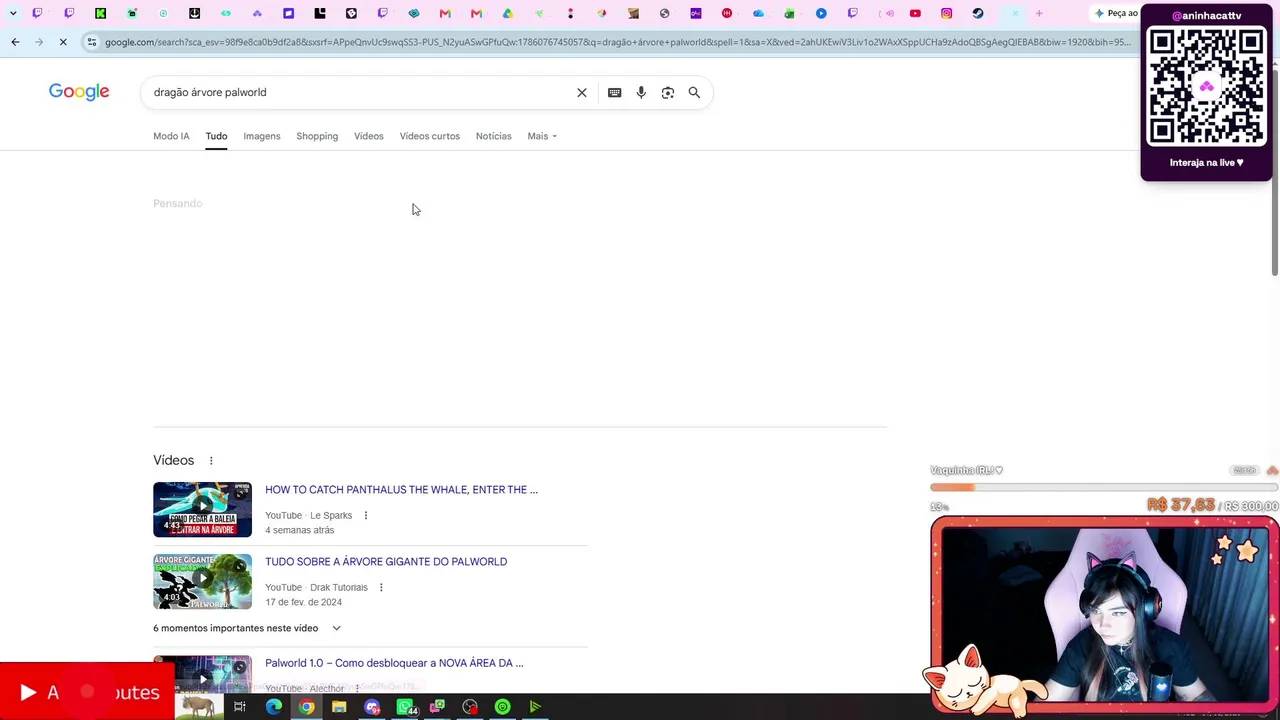Switch to Notícias results
Viewport: 1280px width, 720px height.
pos(494,136)
